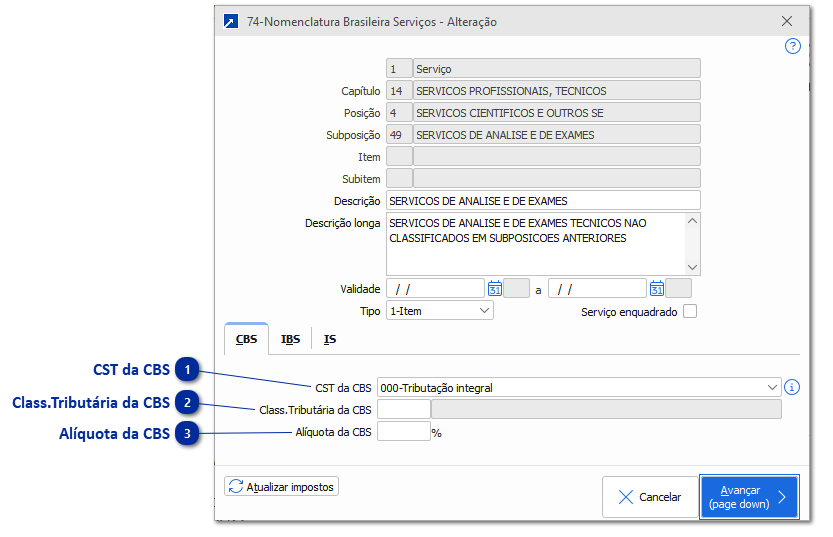Click the help question mark icon
This screenshot has width=833, height=537.
pos(793,46)
